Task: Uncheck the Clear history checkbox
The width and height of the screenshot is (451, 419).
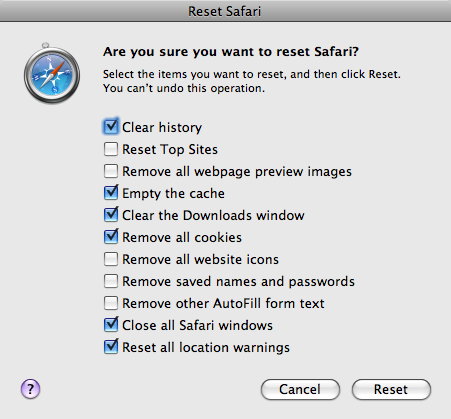Action: point(111,127)
